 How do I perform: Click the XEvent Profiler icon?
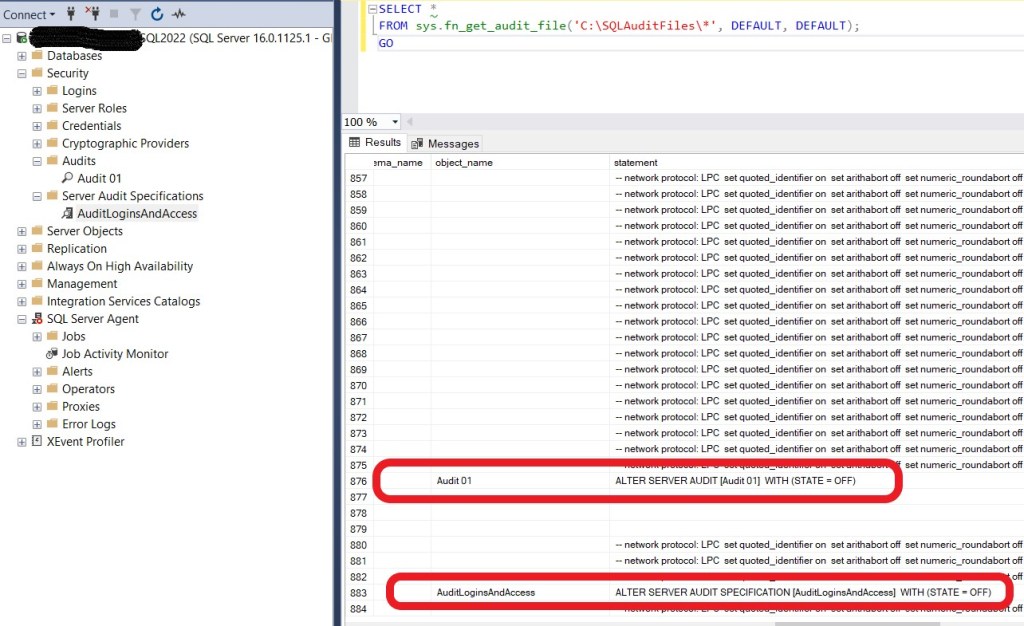[x=38, y=442]
